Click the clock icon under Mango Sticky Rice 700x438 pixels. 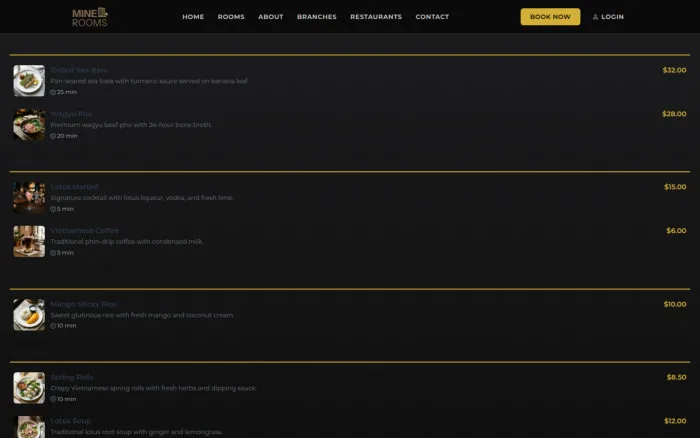tap(53, 326)
